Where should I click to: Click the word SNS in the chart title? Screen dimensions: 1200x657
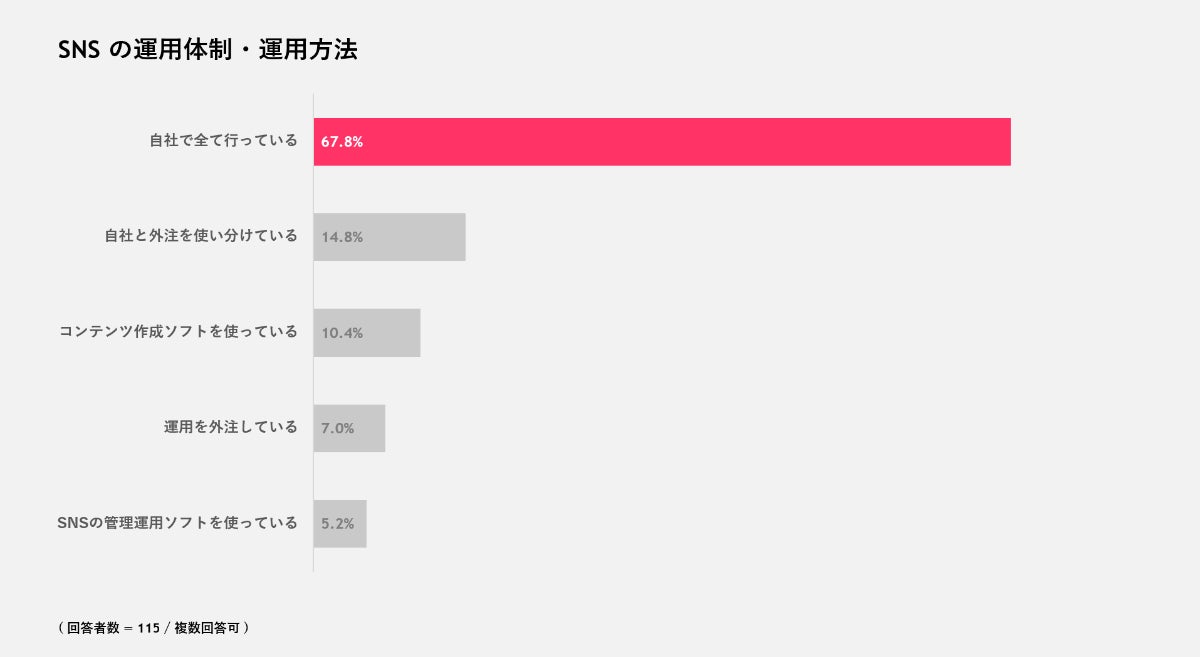[x=79, y=50]
